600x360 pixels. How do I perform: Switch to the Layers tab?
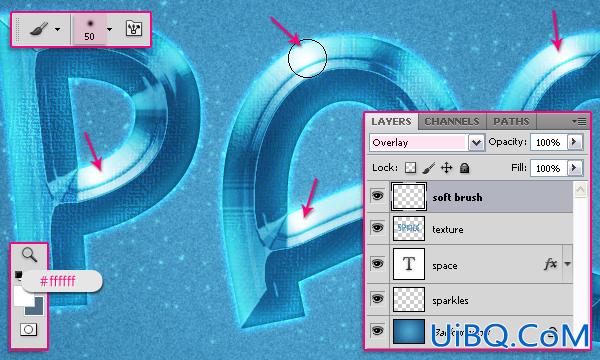click(391, 122)
